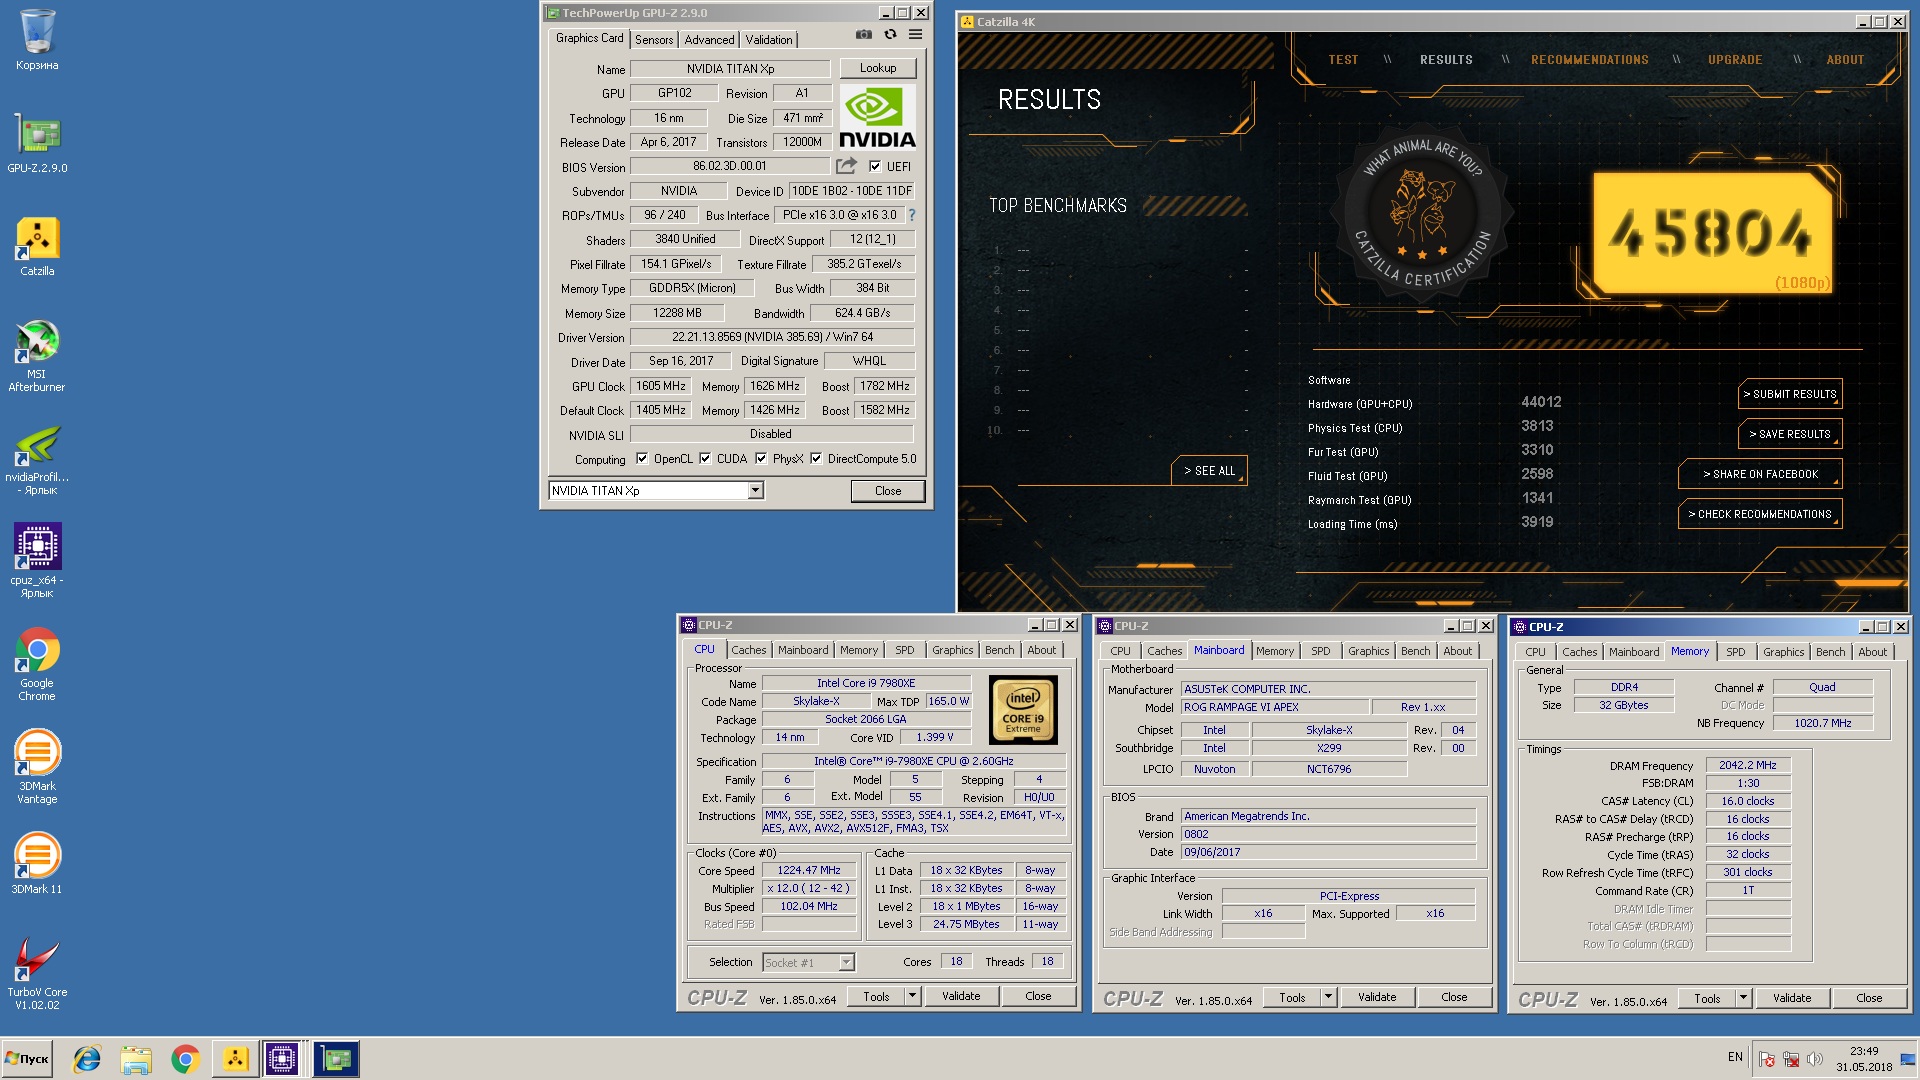The height and width of the screenshot is (1080, 1920).
Task: Click SAVE RESULTS in Catzilla
Action: 1790,434
